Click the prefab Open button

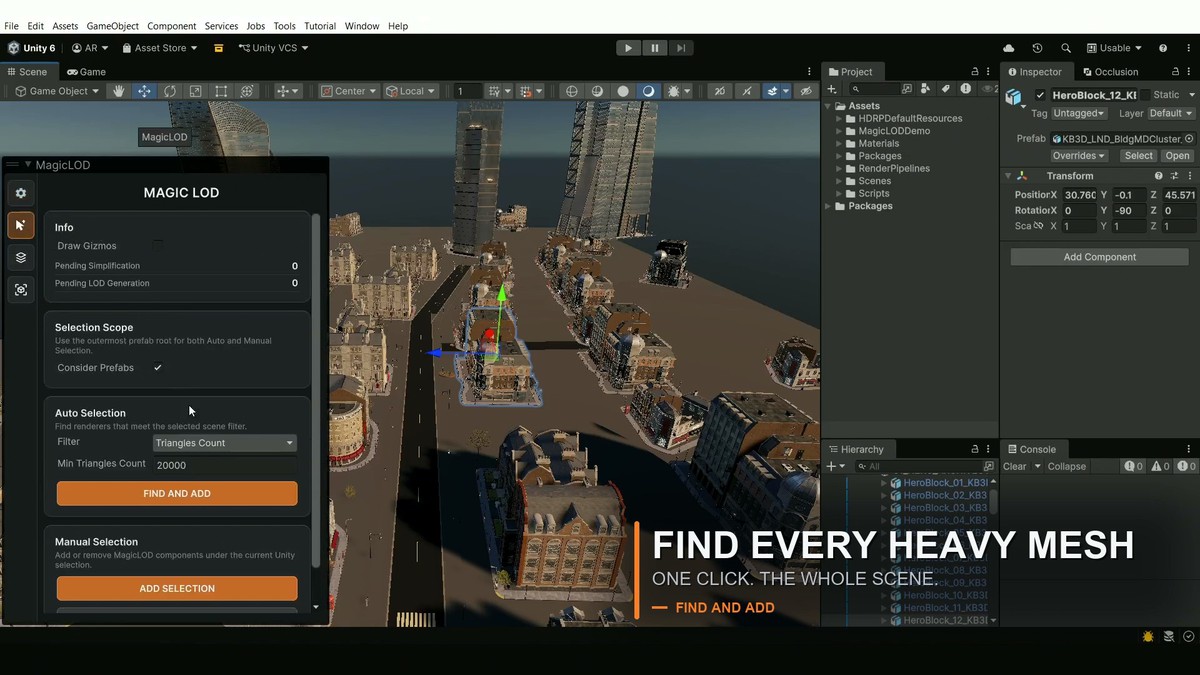1177,156
